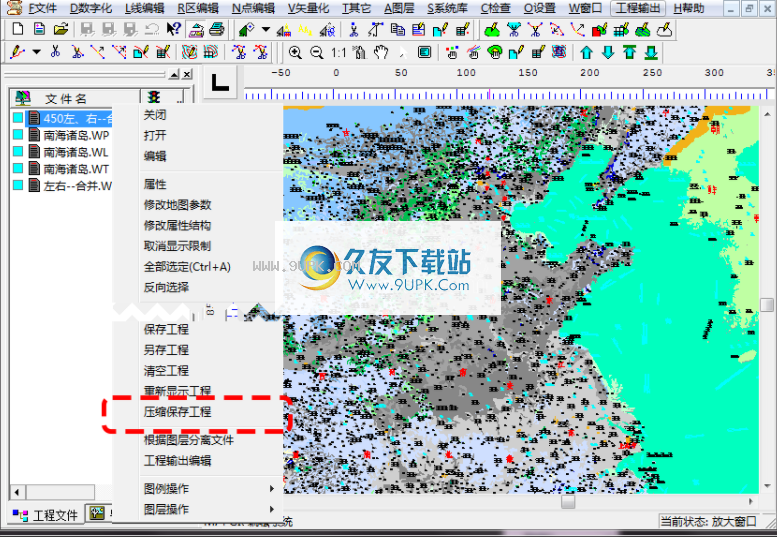Toggle checkbox for 南海诸岛.WT

point(18,168)
